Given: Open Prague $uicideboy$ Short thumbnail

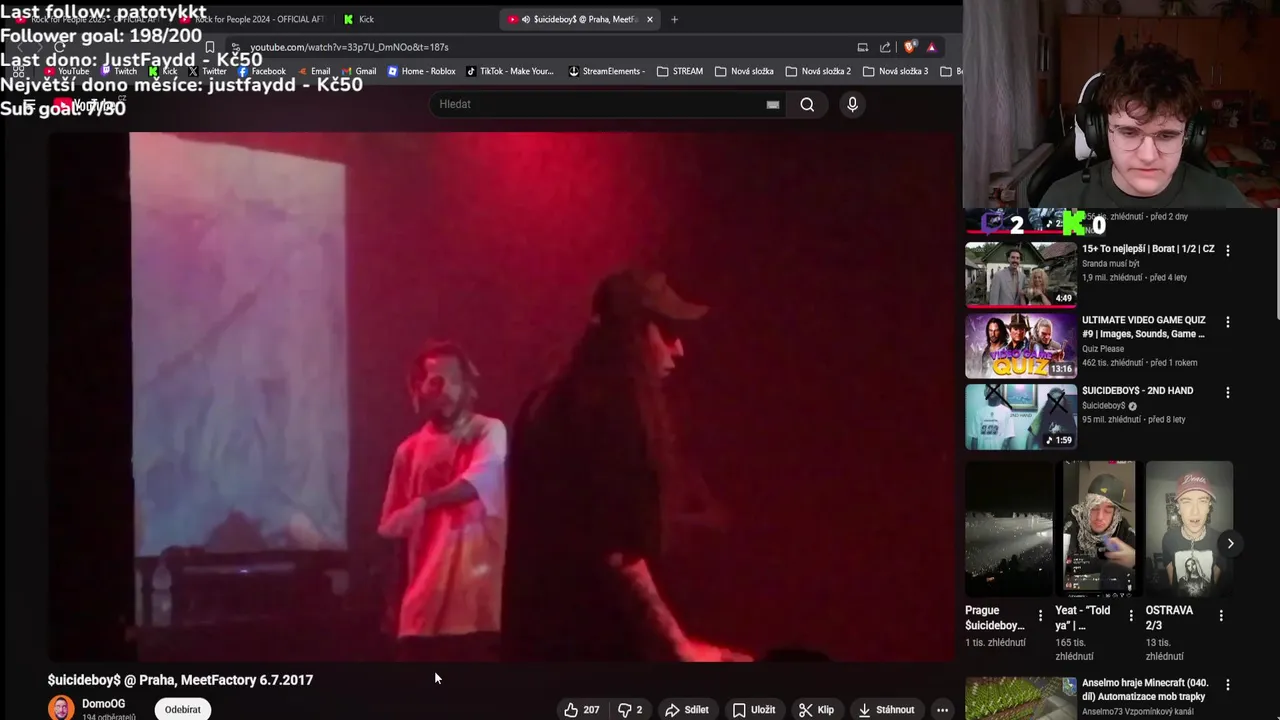Looking at the screenshot, I should [1009, 529].
